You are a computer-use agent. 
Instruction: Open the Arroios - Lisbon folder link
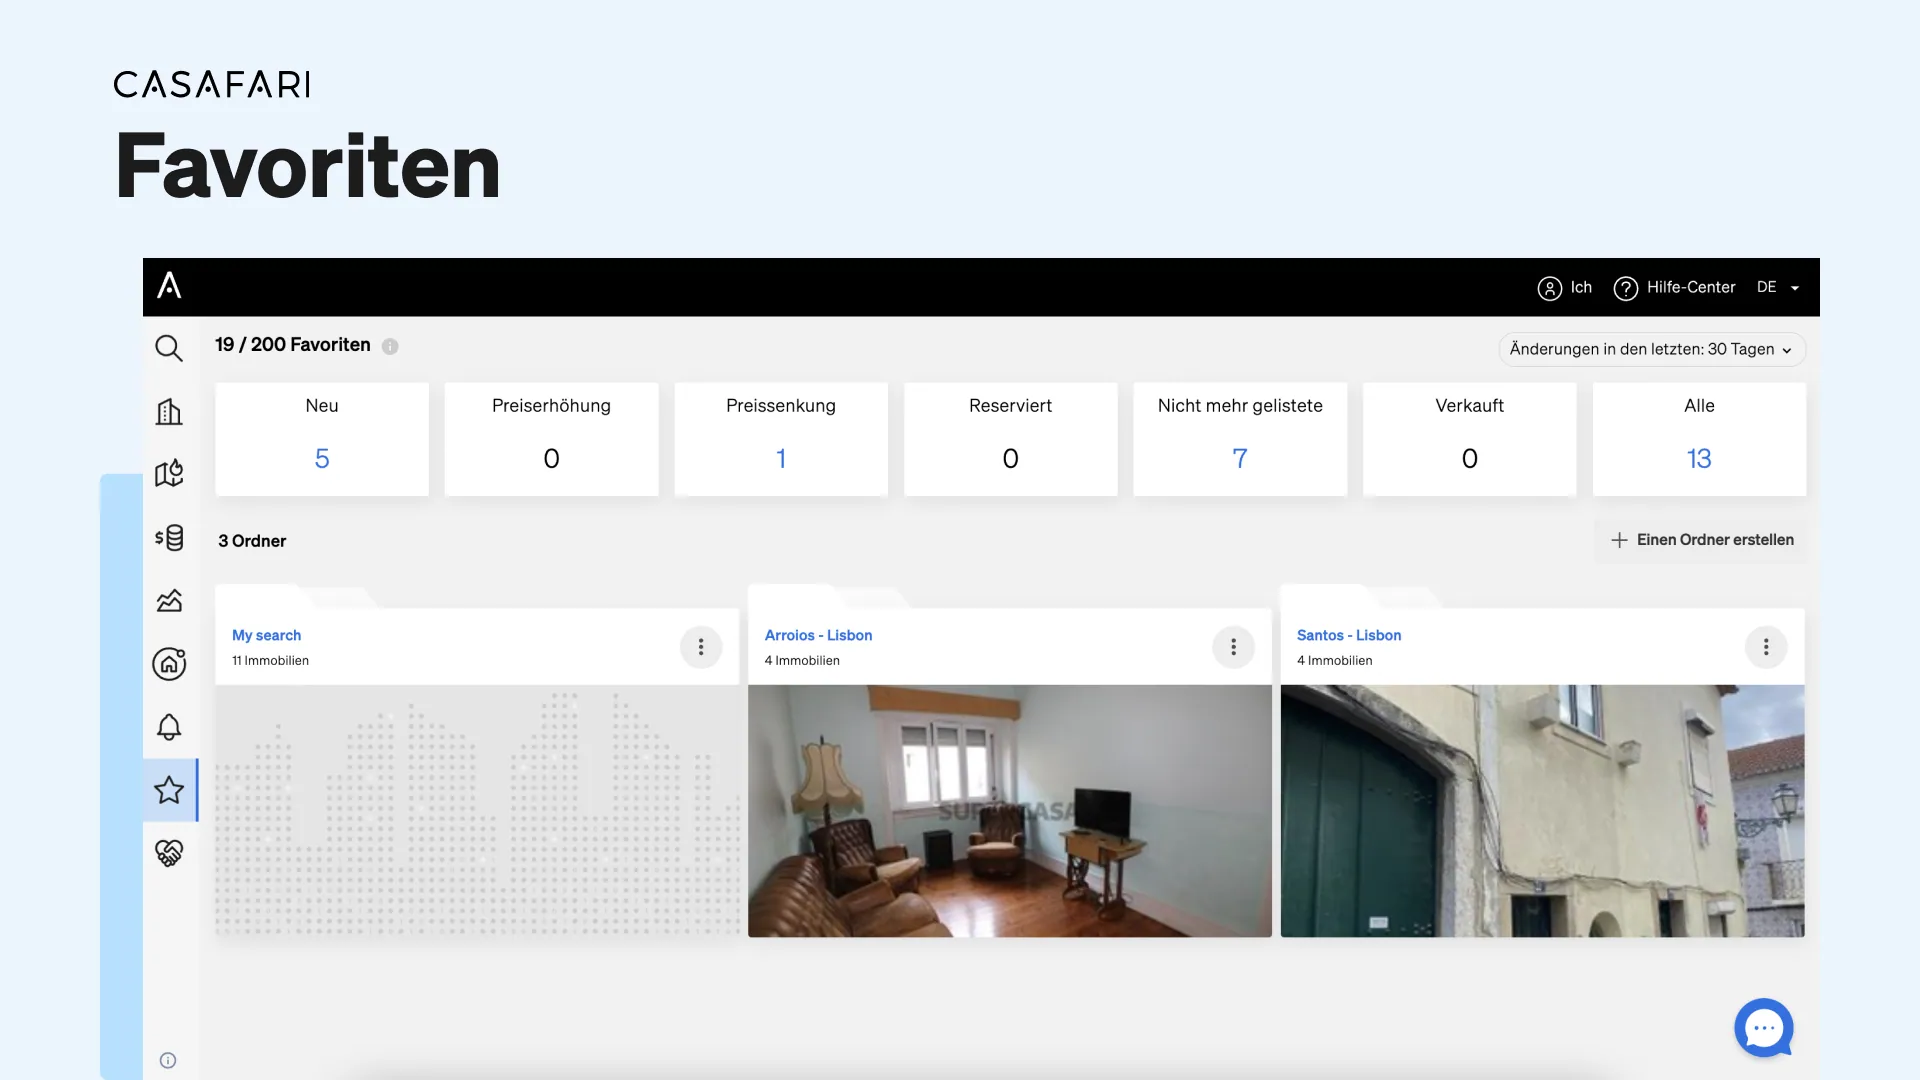point(818,635)
